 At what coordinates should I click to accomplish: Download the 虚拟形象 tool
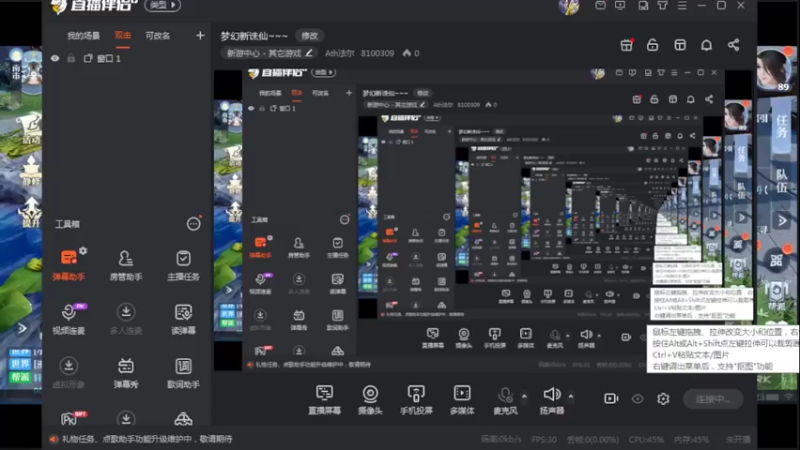click(68, 373)
